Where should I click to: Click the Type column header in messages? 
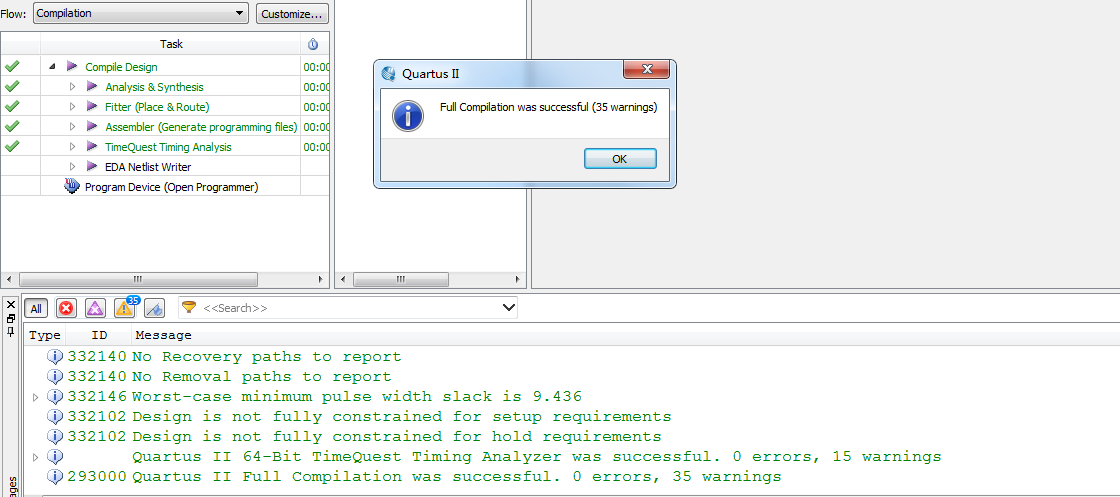[x=45, y=335]
